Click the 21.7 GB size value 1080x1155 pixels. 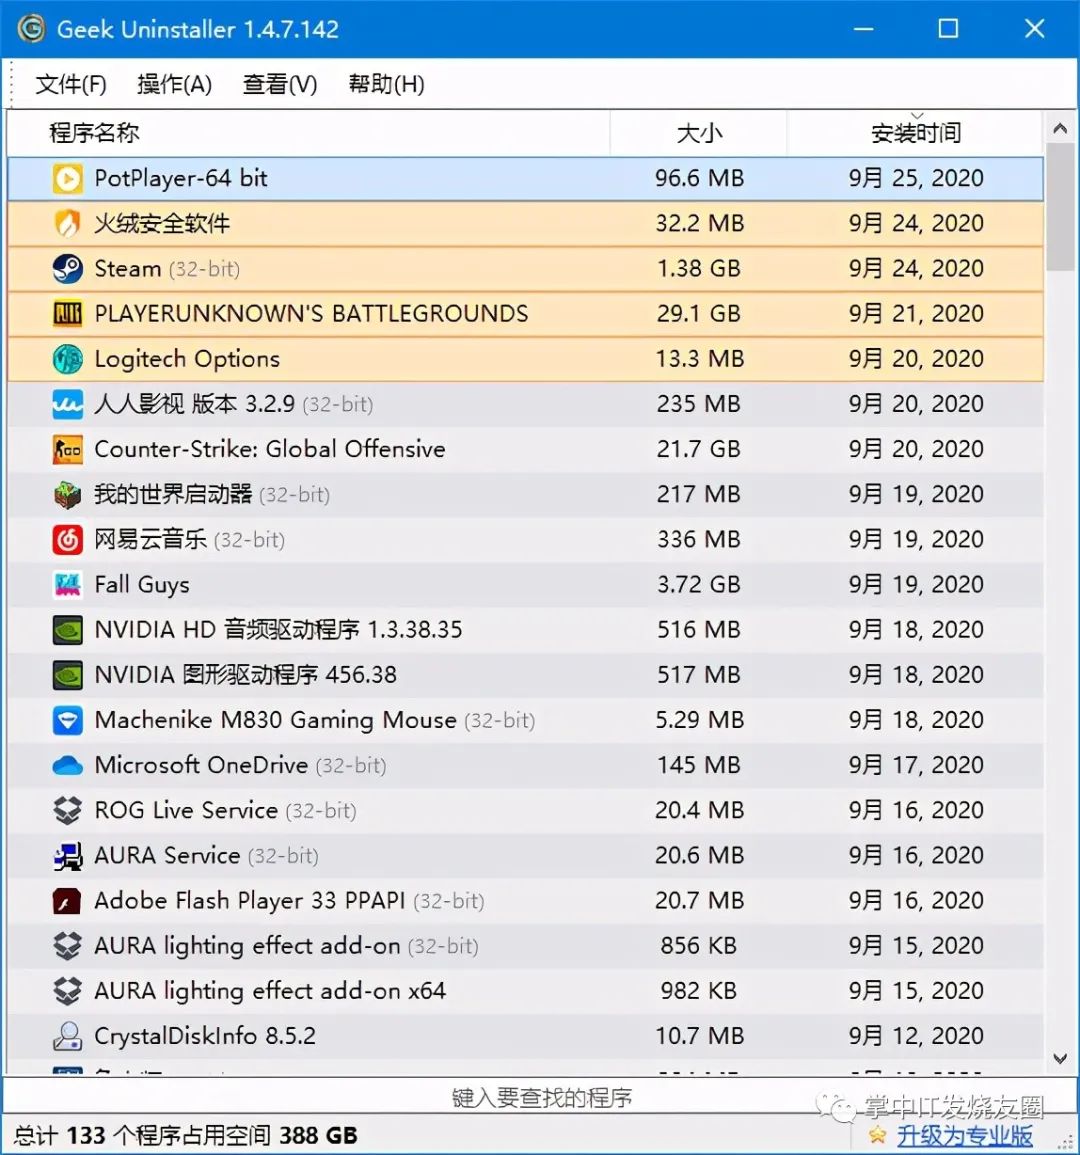[699, 449]
